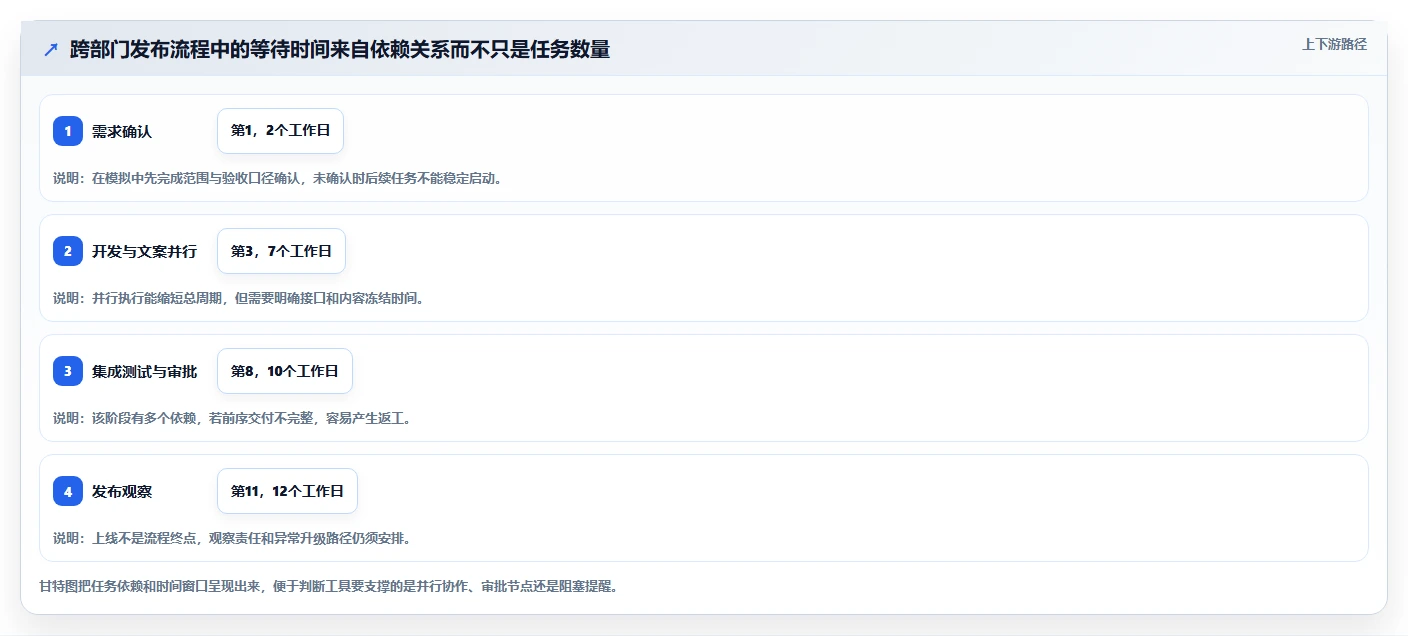This screenshot has height=636, width=1408.
Task: Click the footer note starting 甘特图把任务依赖
Action: (x=328, y=586)
